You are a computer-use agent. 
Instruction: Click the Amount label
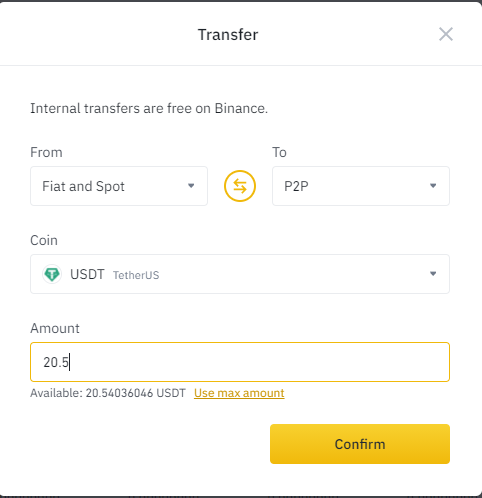(x=55, y=328)
